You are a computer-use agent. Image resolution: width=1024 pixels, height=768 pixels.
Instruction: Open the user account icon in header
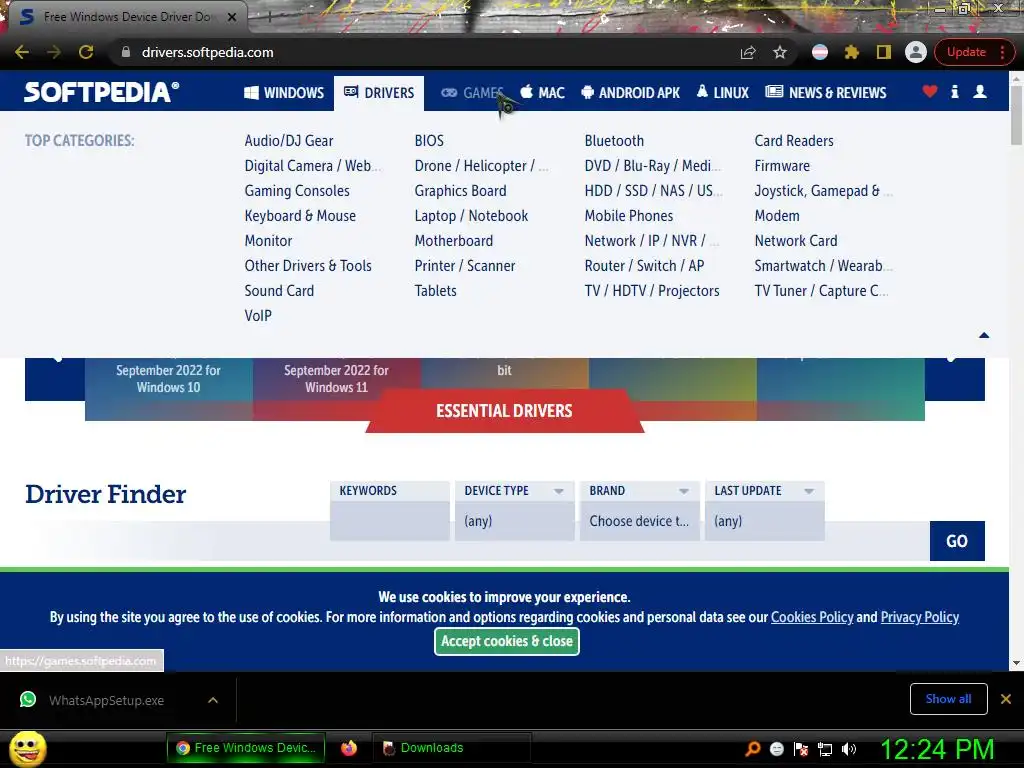[x=980, y=91]
